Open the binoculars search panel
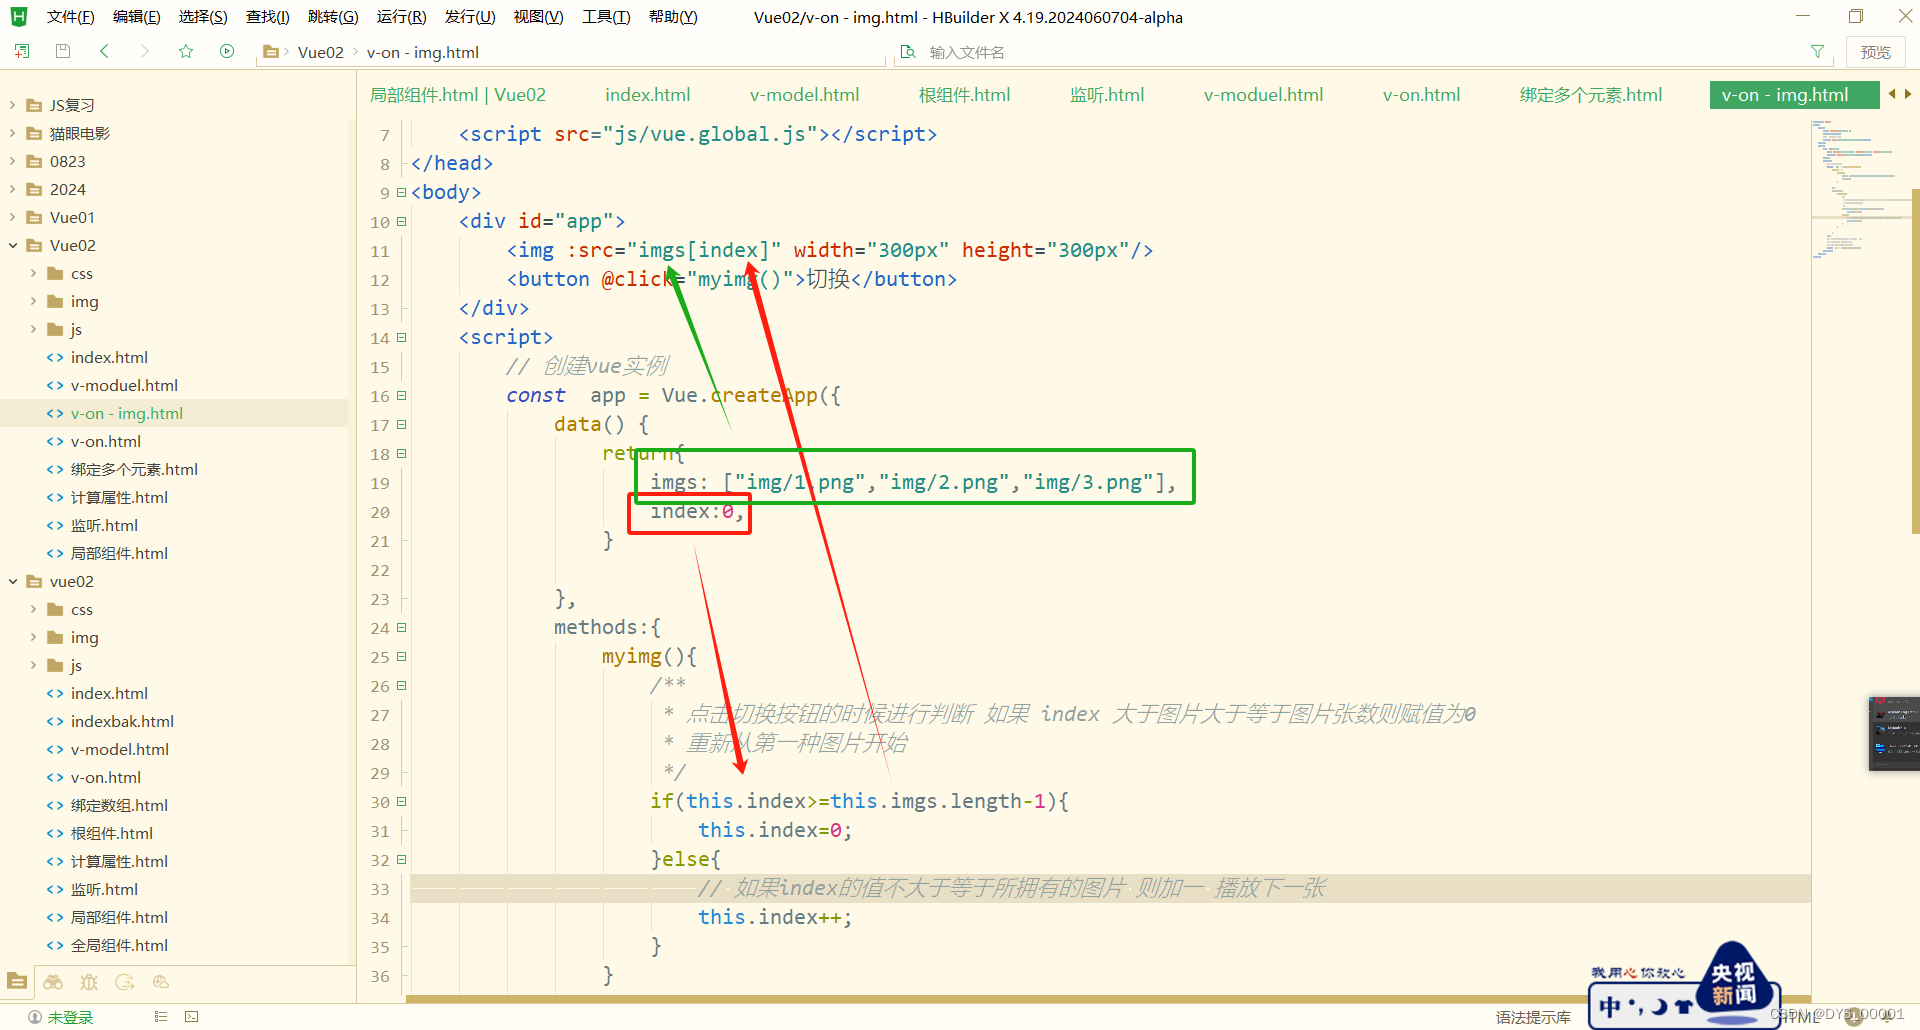This screenshot has width=1920, height=1030. point(53,982)
